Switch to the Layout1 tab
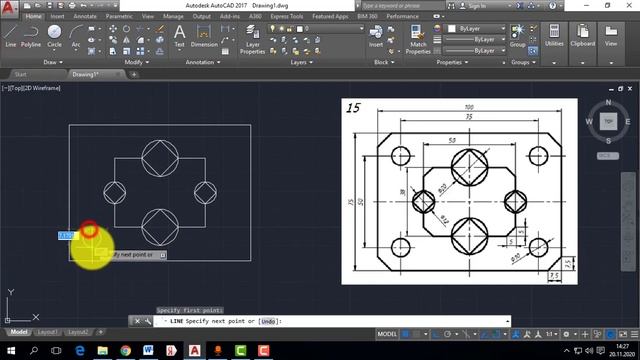 (47, 332)
